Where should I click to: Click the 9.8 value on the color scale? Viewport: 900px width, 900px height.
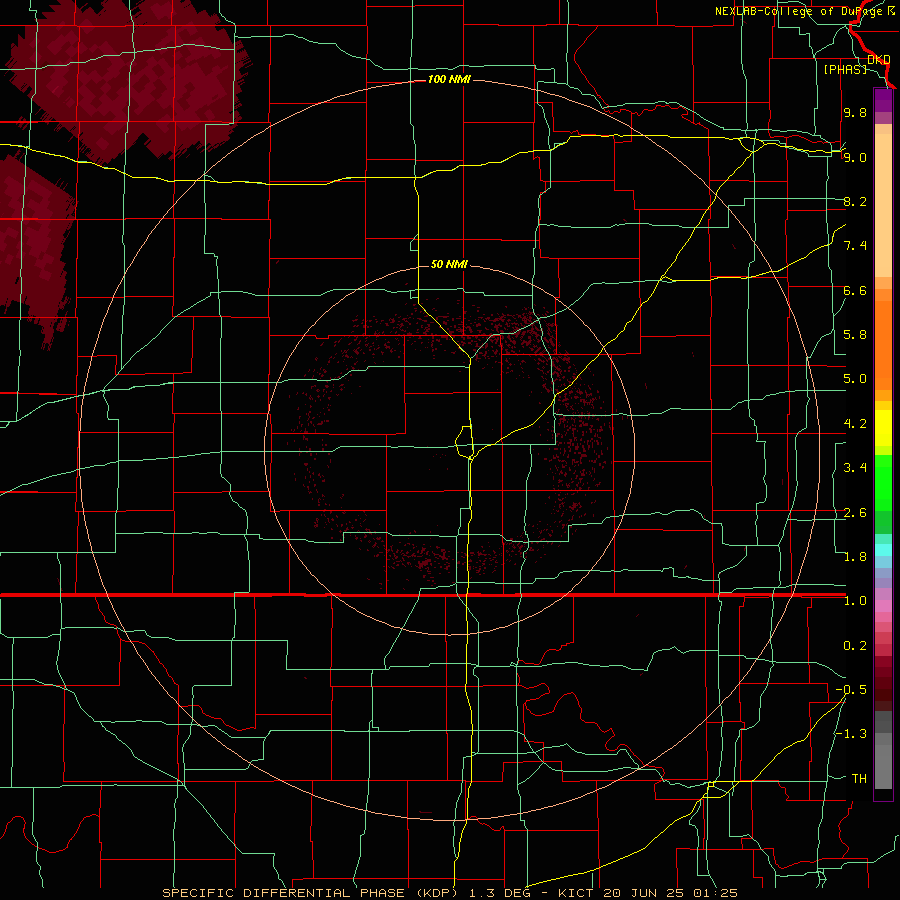click(x=855, y=112)
